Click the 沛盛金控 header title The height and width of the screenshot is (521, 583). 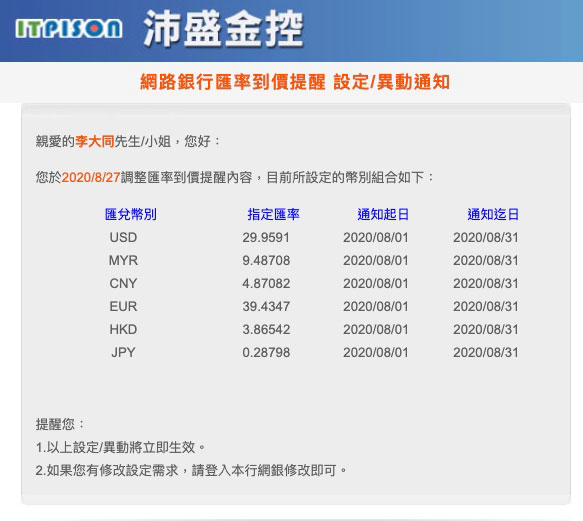pos(223,29)
